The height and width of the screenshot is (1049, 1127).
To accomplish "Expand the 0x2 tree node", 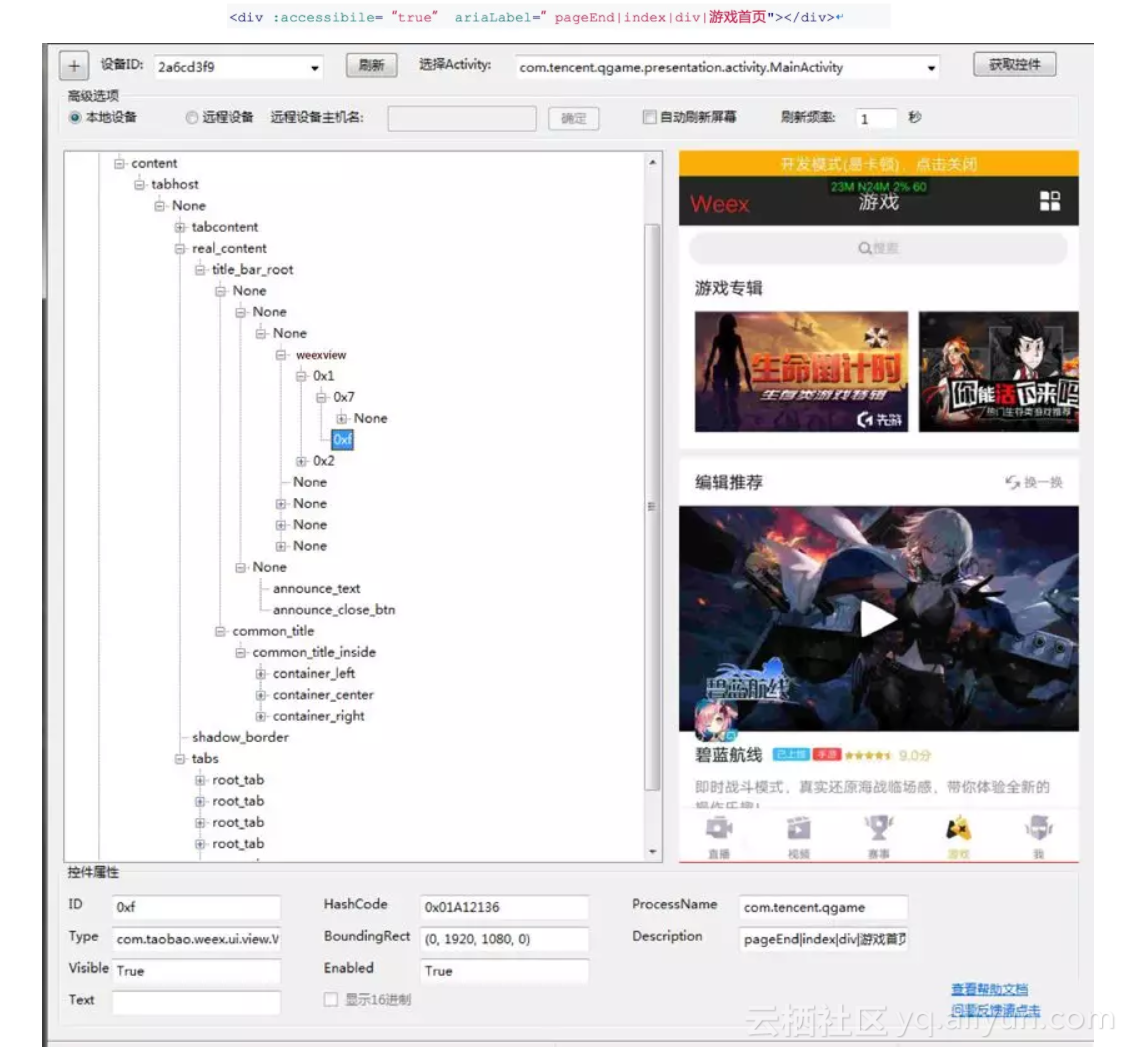I will (x=301, y=461).
